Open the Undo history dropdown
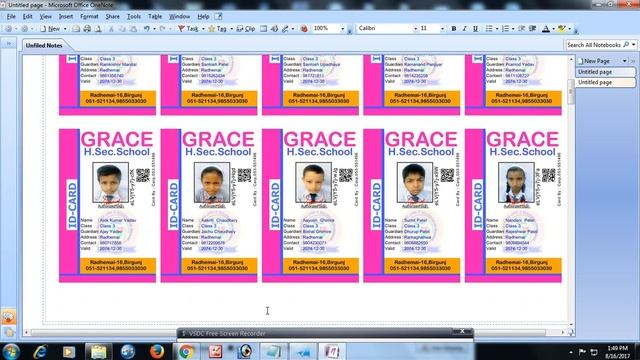The image size is (640, 360). [154, 29]
